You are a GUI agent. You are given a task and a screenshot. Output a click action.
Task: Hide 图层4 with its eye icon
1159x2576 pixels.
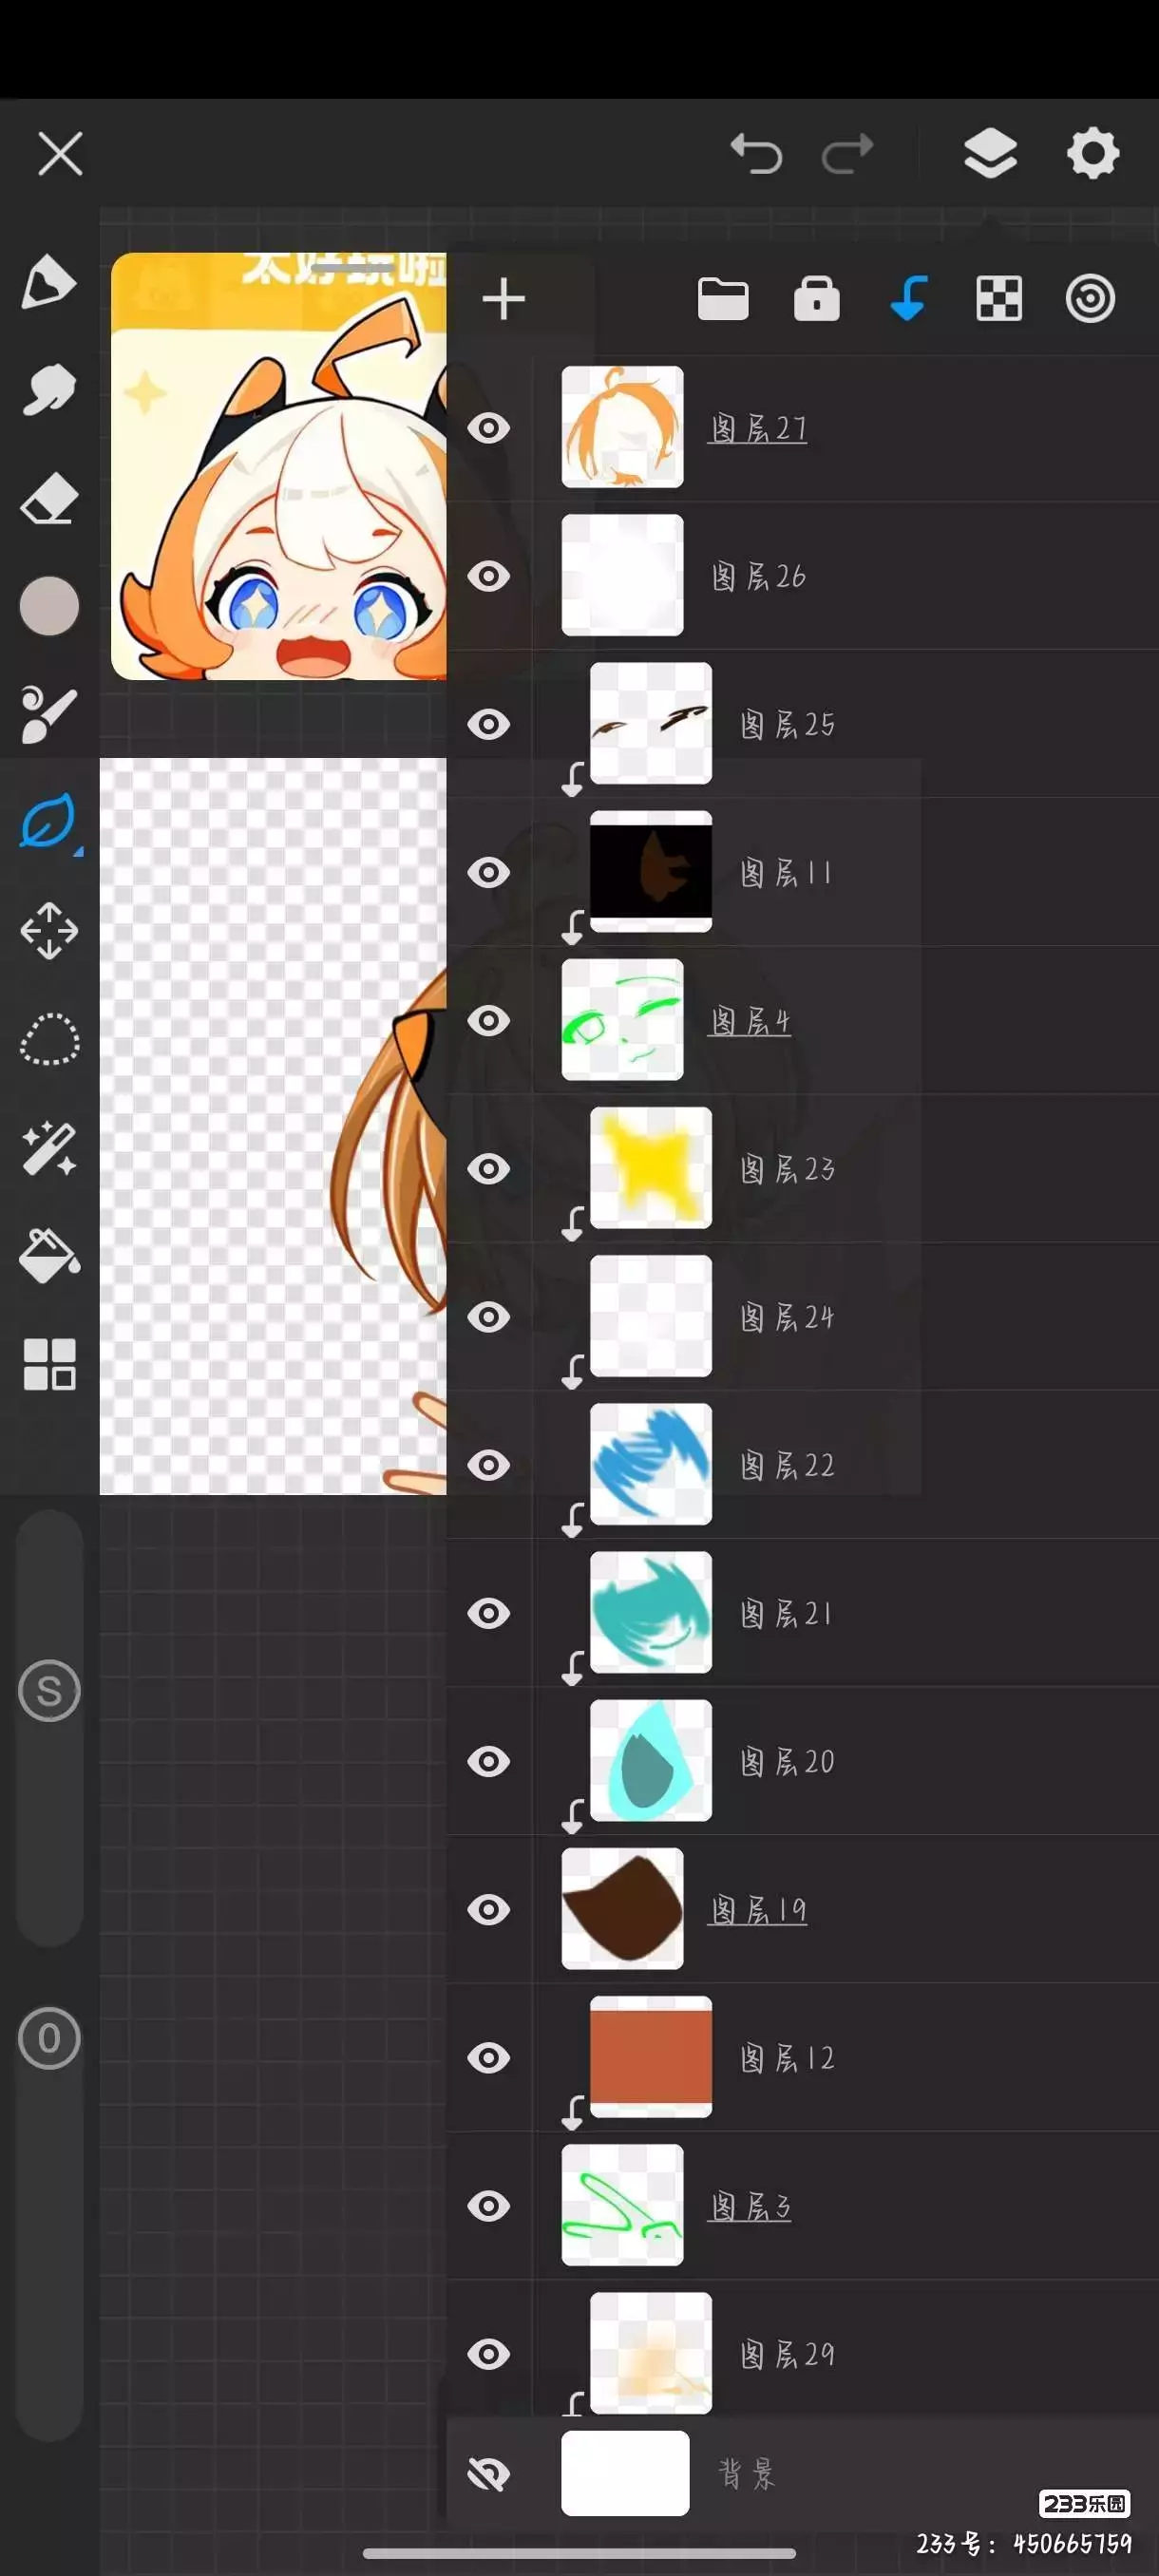point(489,1020)
